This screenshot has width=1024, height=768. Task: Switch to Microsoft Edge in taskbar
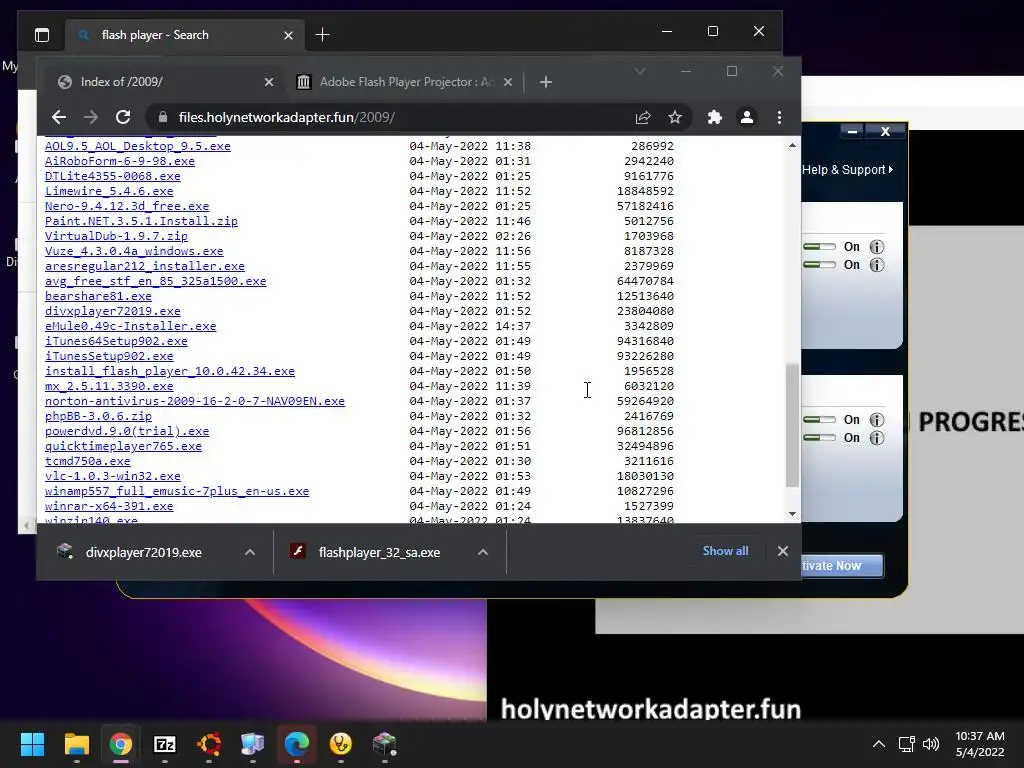[x=296, y=744]
